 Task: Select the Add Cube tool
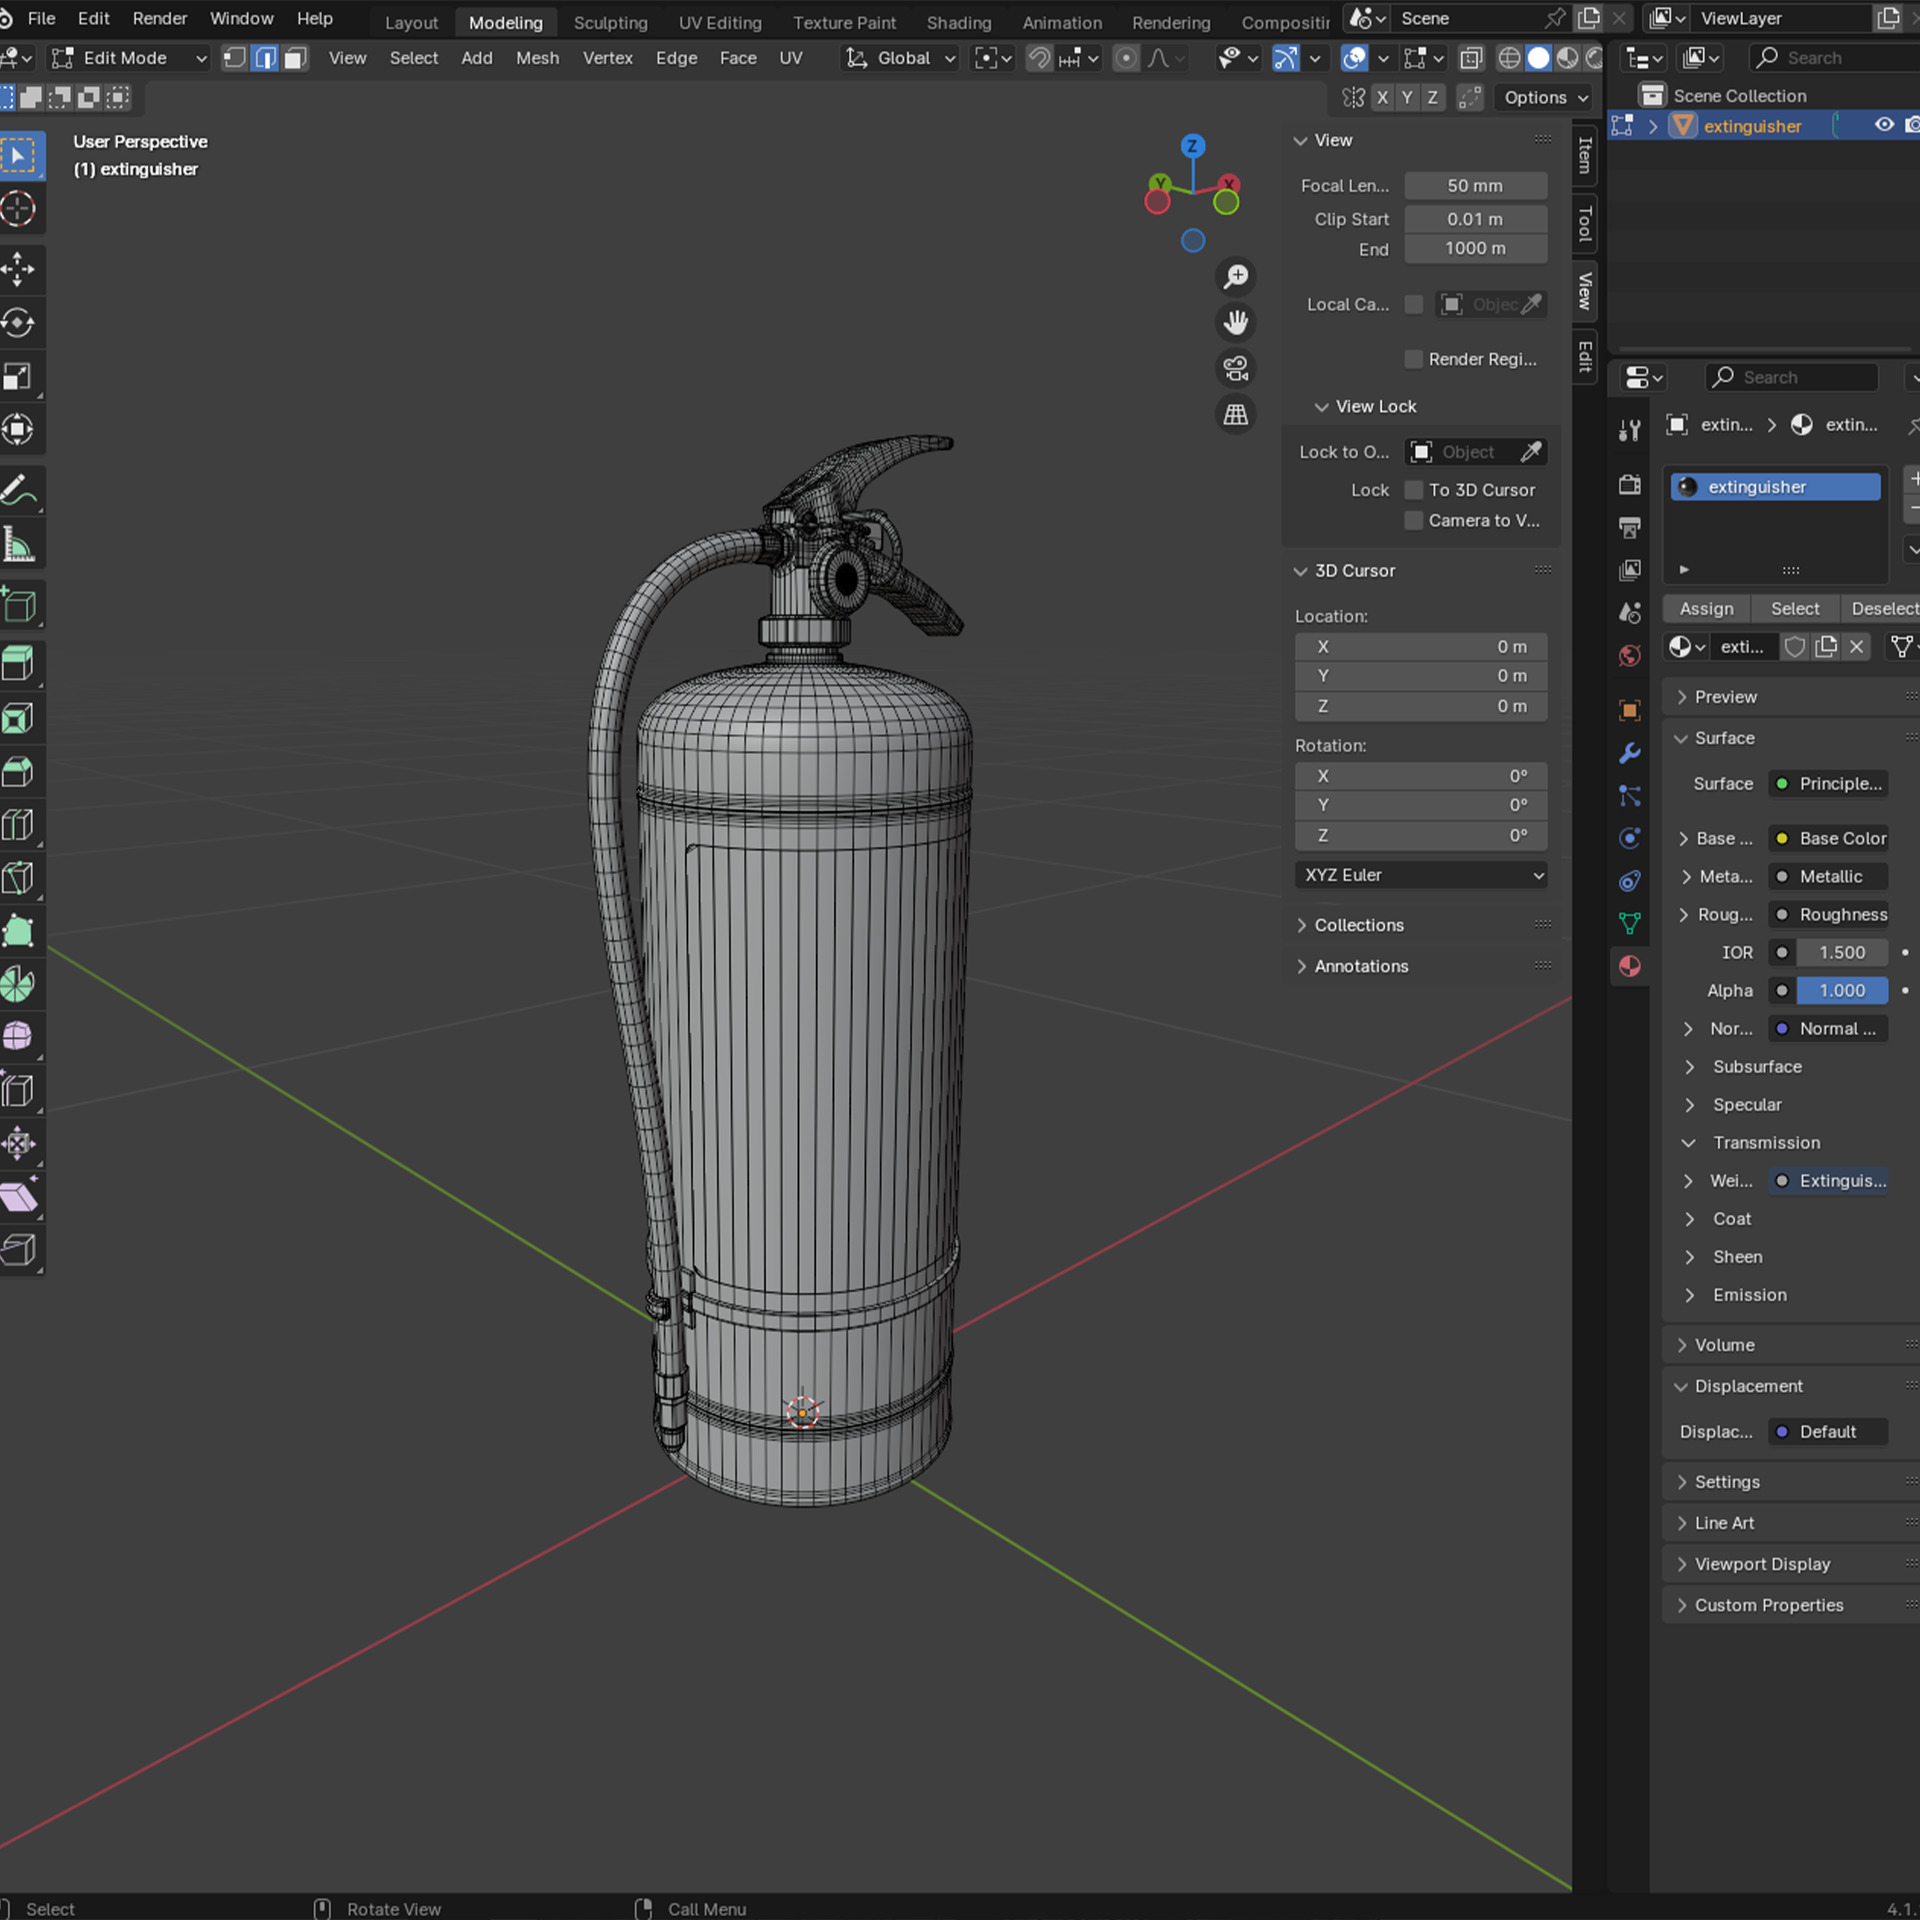point(19,605)
